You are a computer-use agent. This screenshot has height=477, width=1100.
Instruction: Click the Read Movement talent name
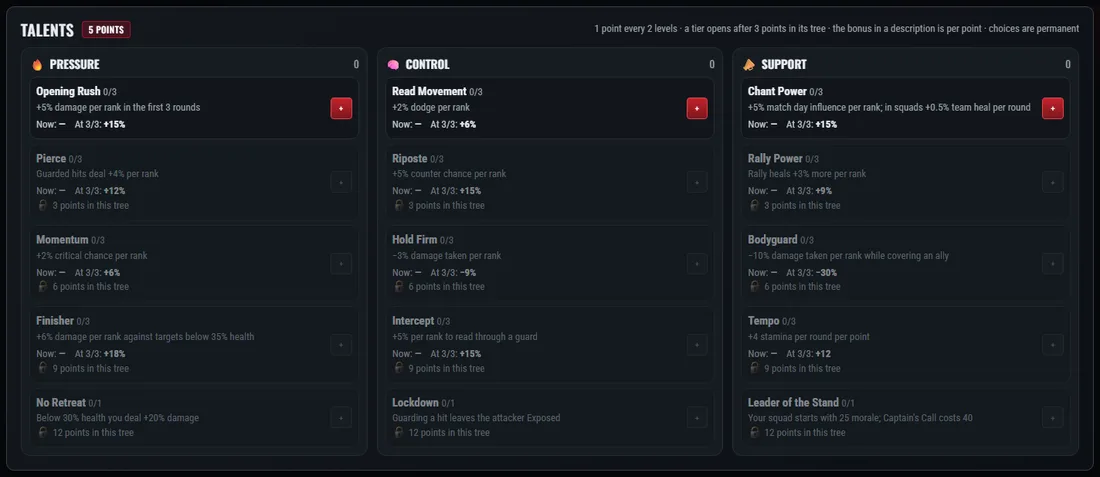[x=429, y=91]
